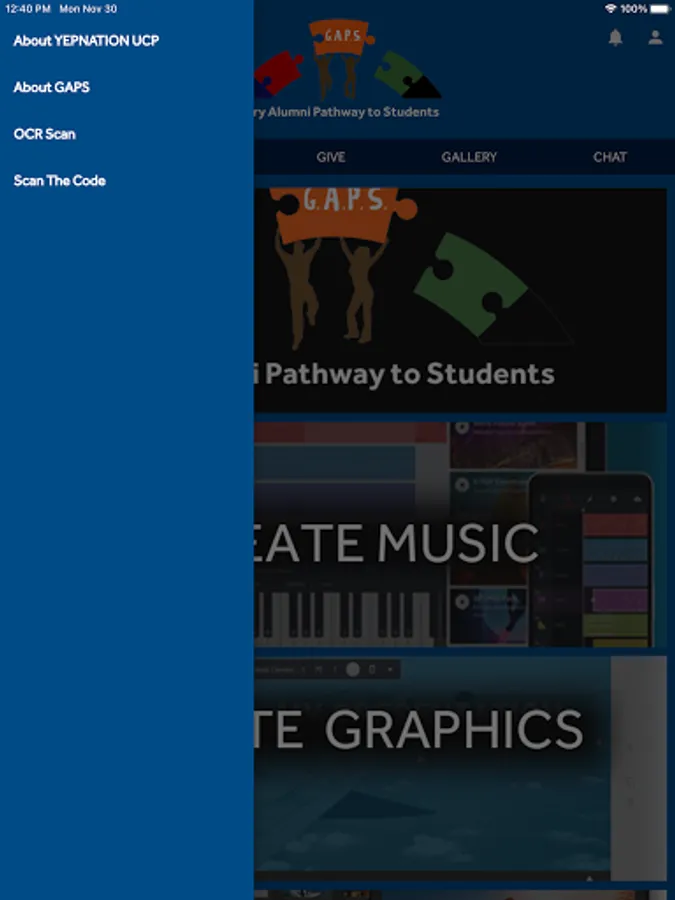Tap the 12:40 PM clock text

(x=28, y=9)
